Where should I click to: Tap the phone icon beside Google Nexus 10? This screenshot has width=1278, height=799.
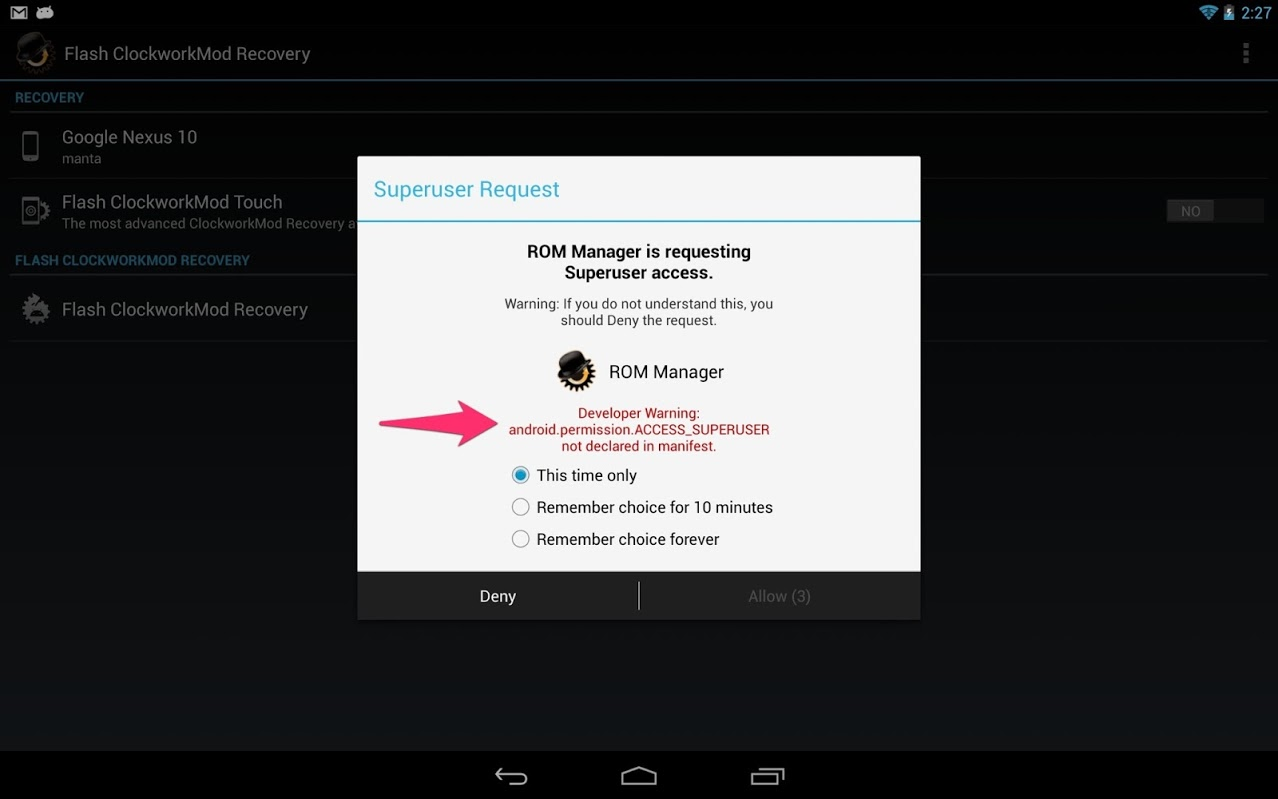pos(31,146)
